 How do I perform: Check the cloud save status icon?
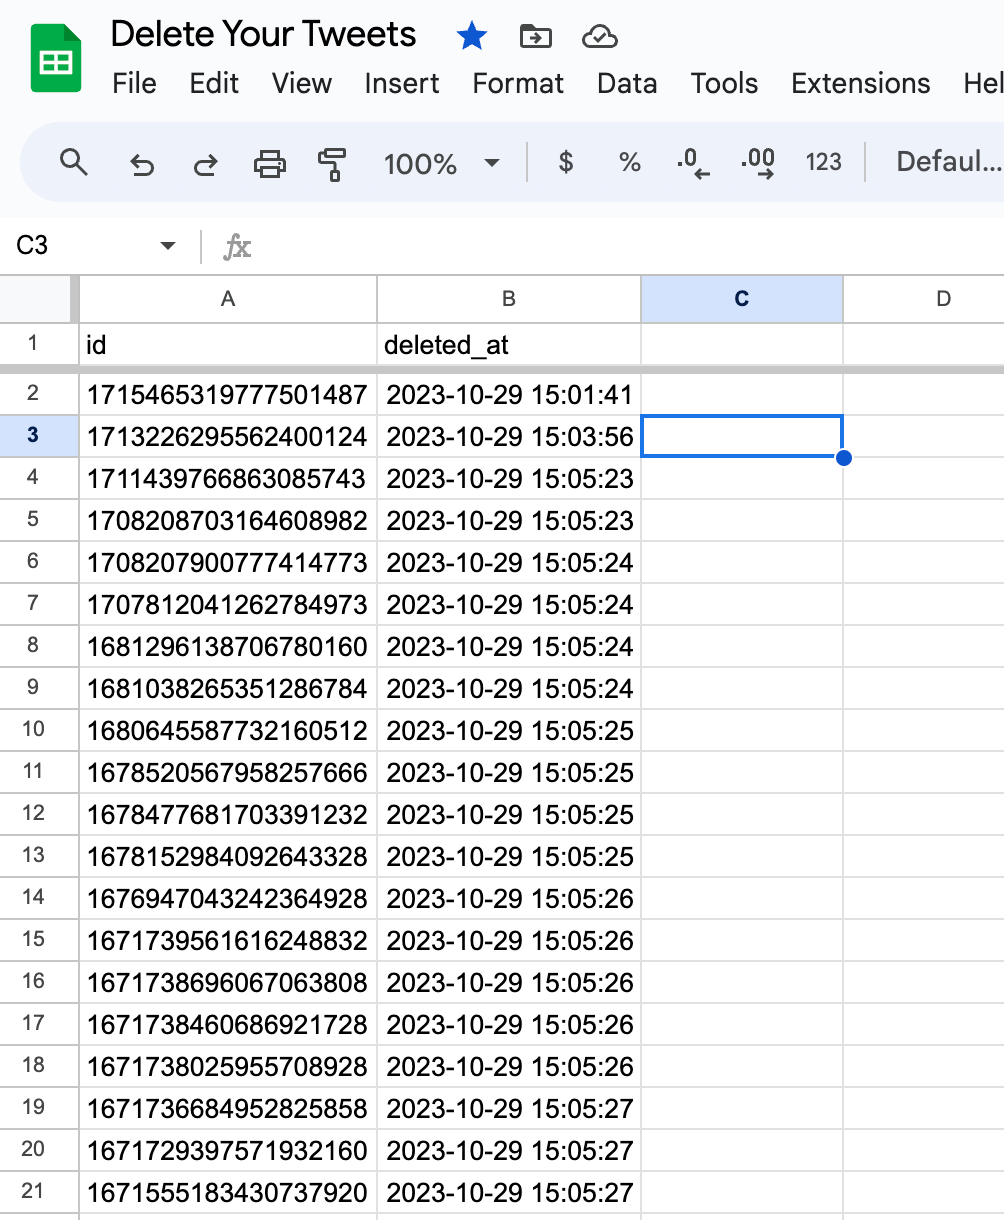(599, 37)
